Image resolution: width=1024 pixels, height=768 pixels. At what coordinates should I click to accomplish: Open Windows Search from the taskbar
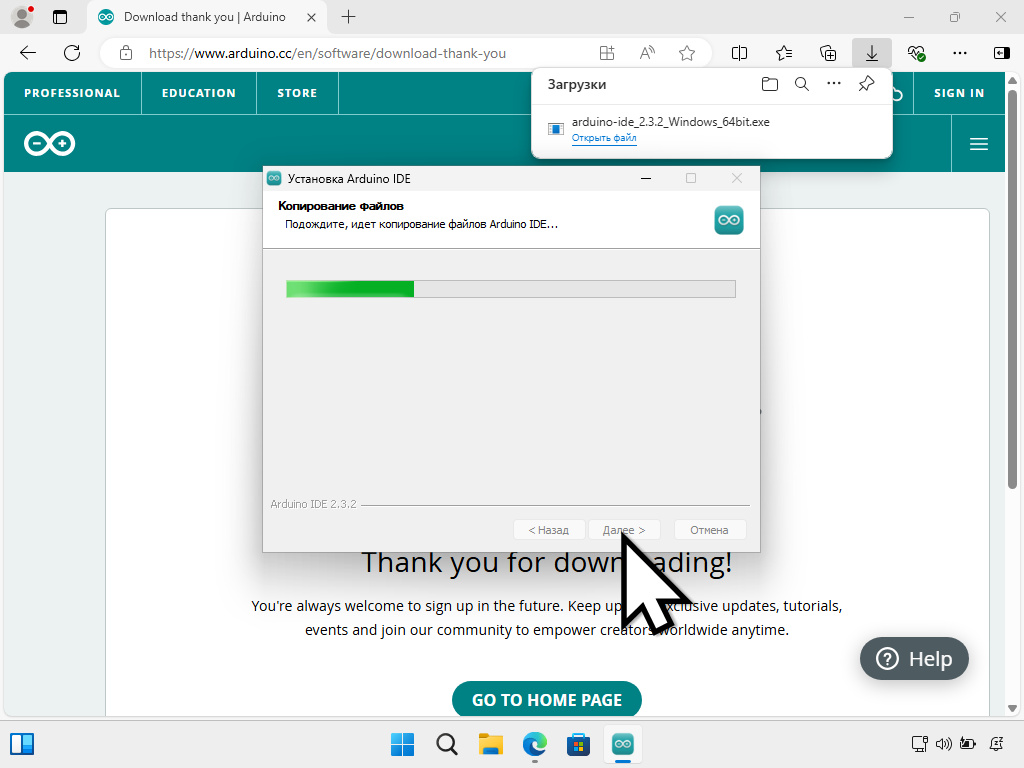(x=447, y=744)
